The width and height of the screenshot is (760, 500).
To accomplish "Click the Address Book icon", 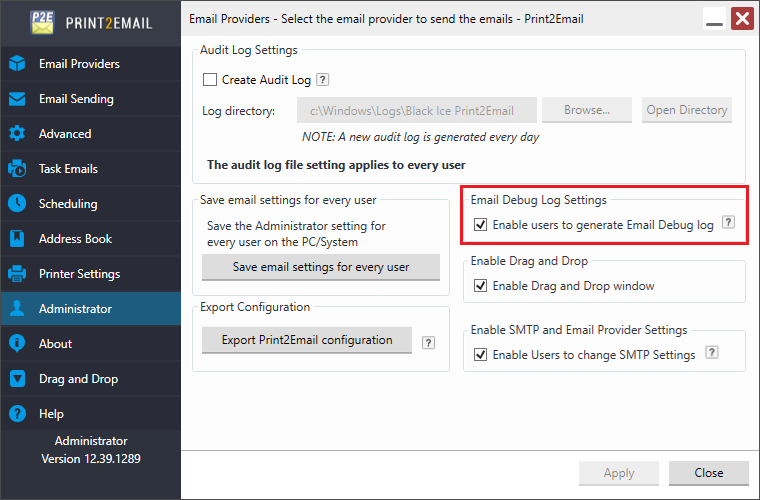I will pyautogui.click(x=17, y=239).
